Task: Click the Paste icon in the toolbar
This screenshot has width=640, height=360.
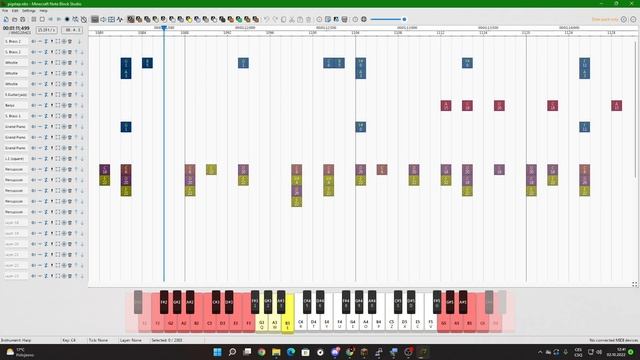Action: coord(300,19)
